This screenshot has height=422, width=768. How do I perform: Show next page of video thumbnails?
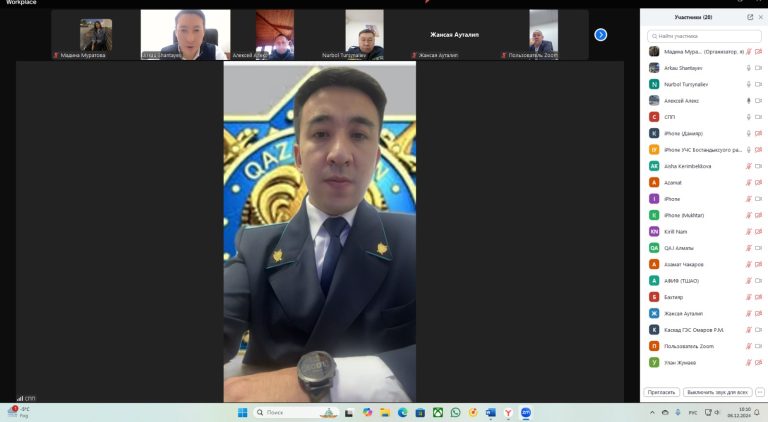coord(600,35)
